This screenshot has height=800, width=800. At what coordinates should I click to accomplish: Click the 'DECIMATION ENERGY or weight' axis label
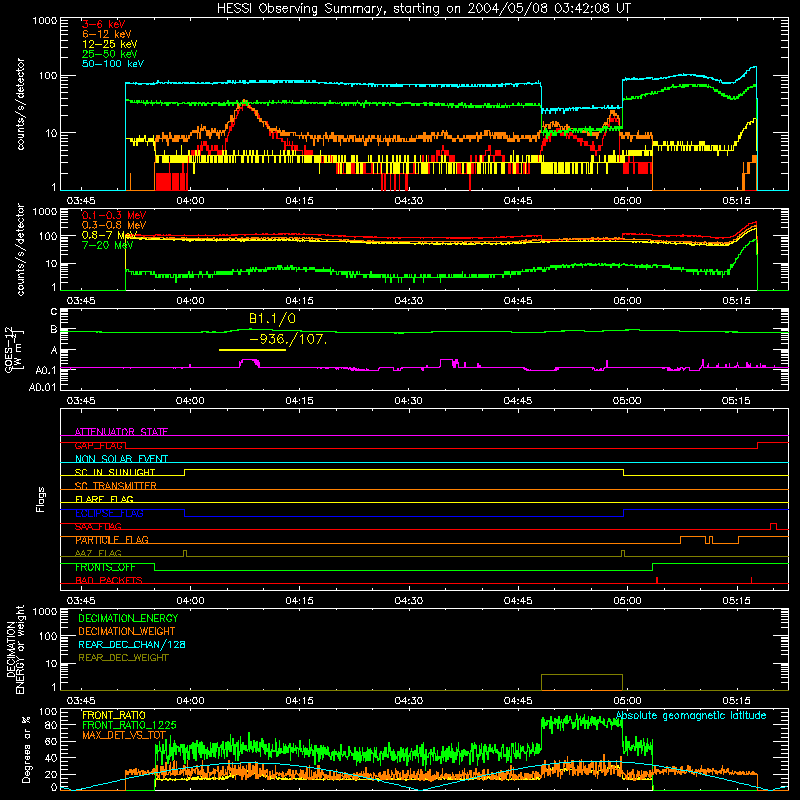coord(15,650)
